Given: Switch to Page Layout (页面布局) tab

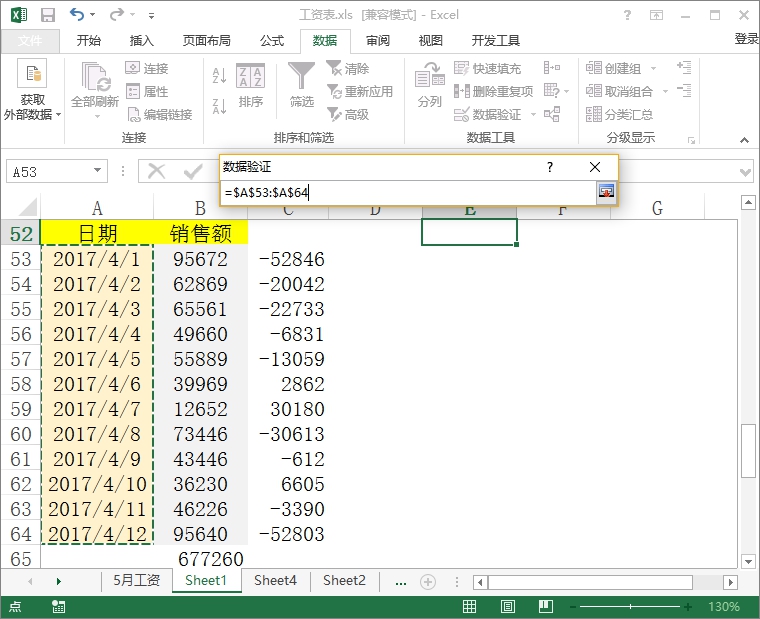Looking at the screenshot, I should (206, 41).
